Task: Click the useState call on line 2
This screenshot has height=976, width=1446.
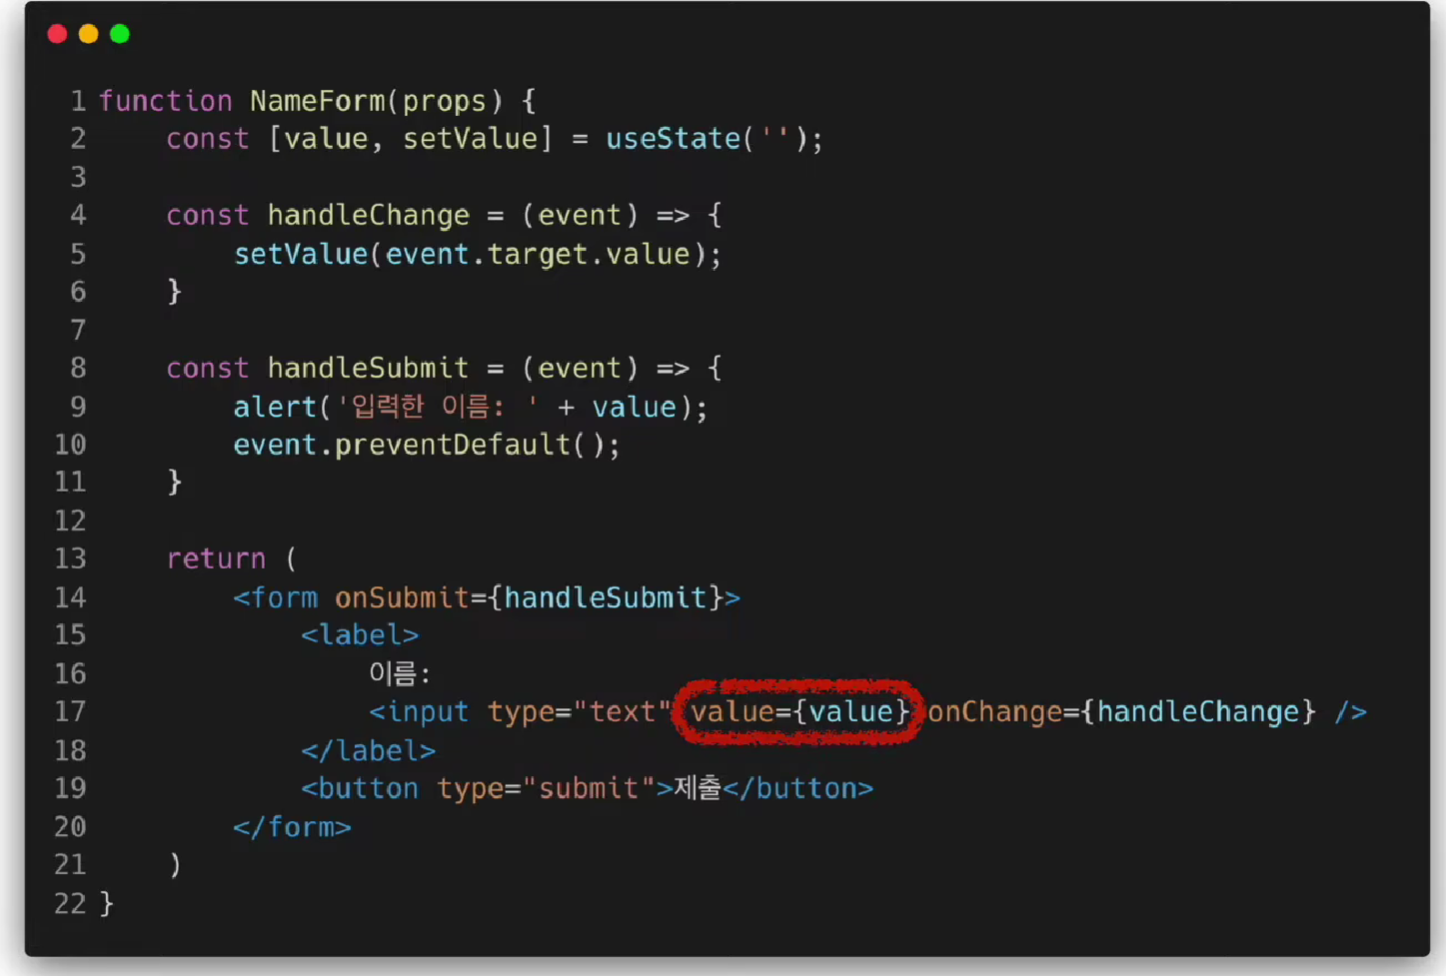Action: (712, 139)
